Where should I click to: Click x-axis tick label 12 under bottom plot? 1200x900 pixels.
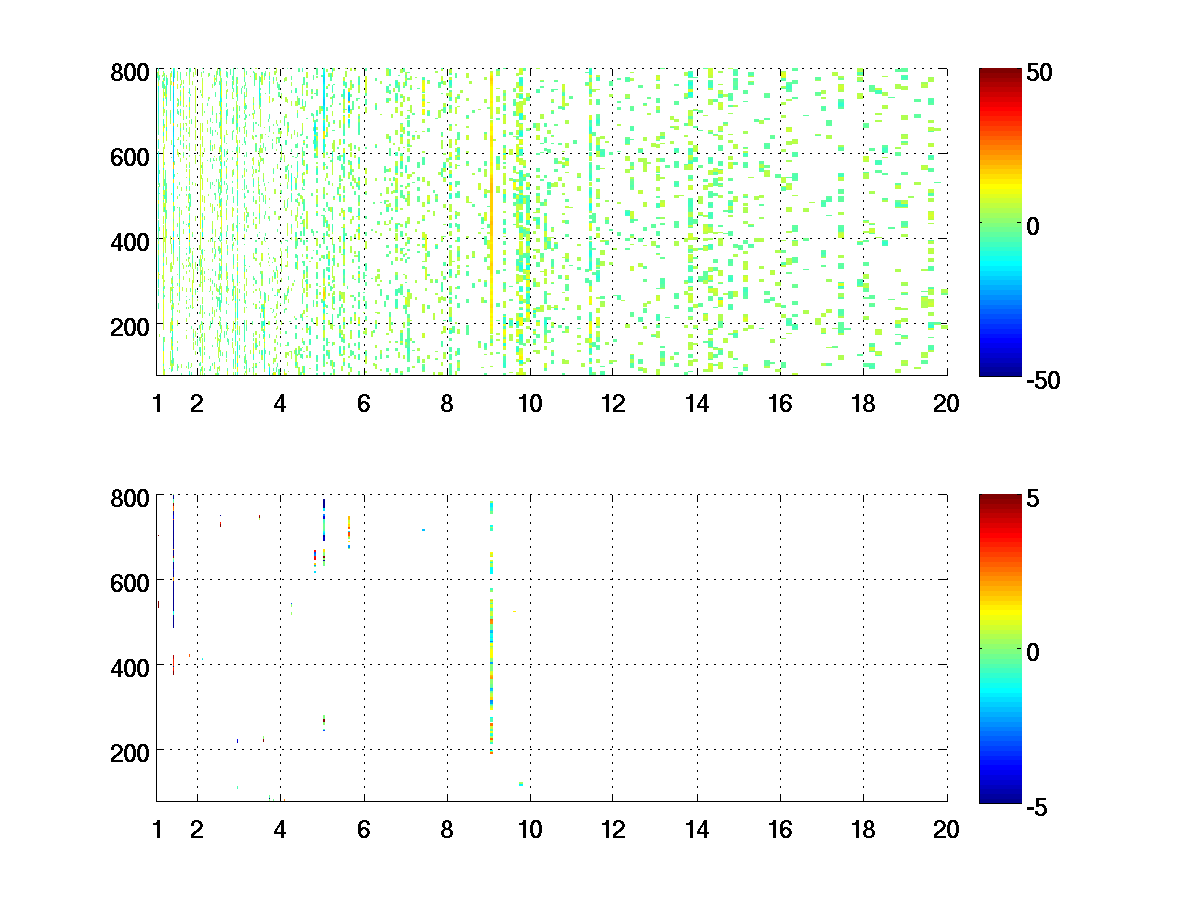[612, 829]
